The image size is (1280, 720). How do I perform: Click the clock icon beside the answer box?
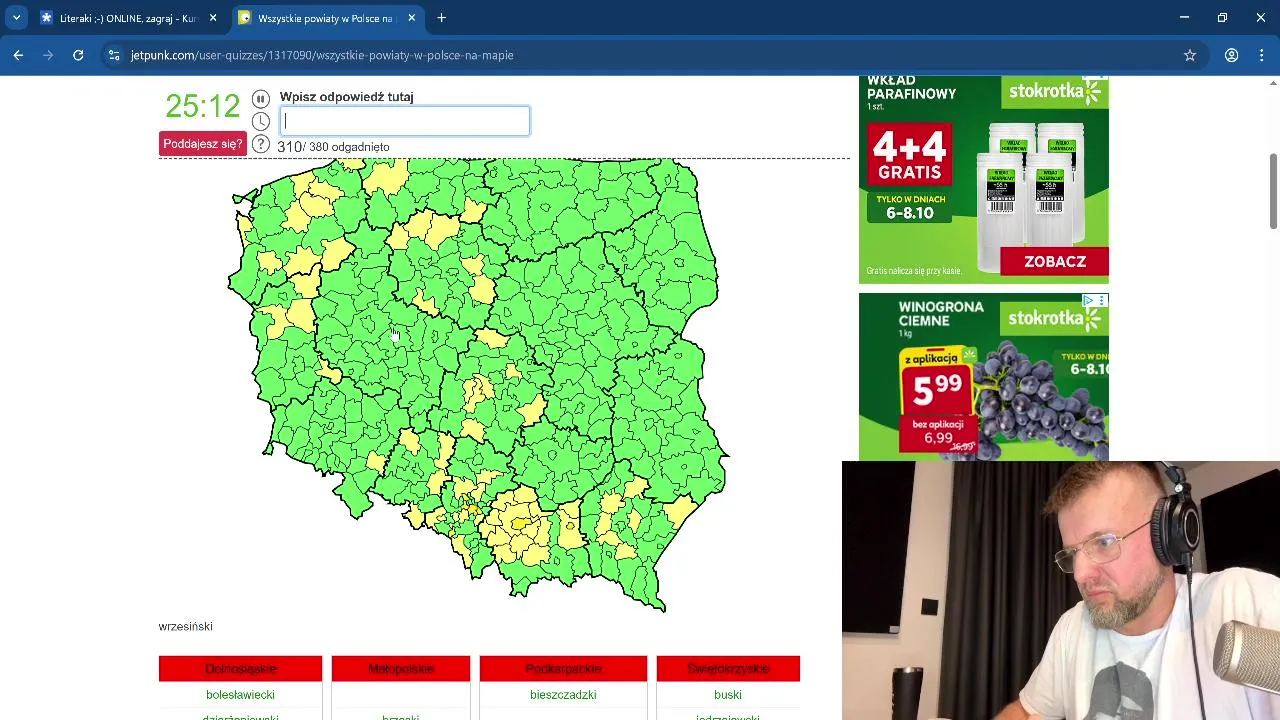pyautogui.click(x=261, y=121)
